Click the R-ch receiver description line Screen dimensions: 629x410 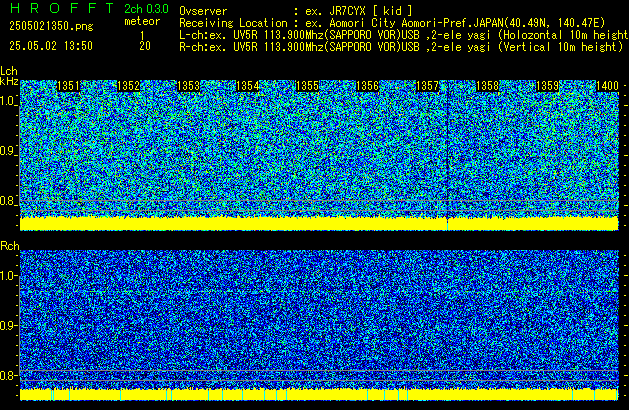coord(401,47)
